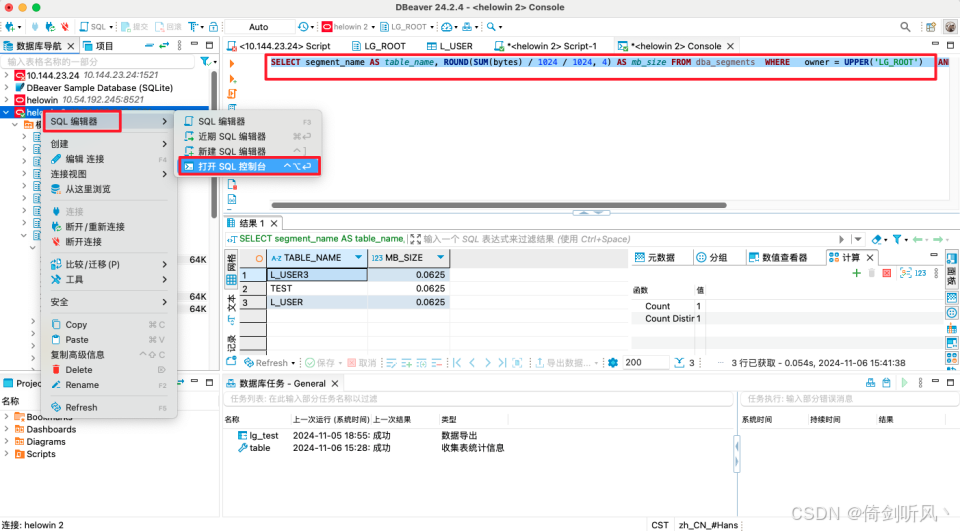
Task: Open the 分组 panel tab
Action: point(712,258)
